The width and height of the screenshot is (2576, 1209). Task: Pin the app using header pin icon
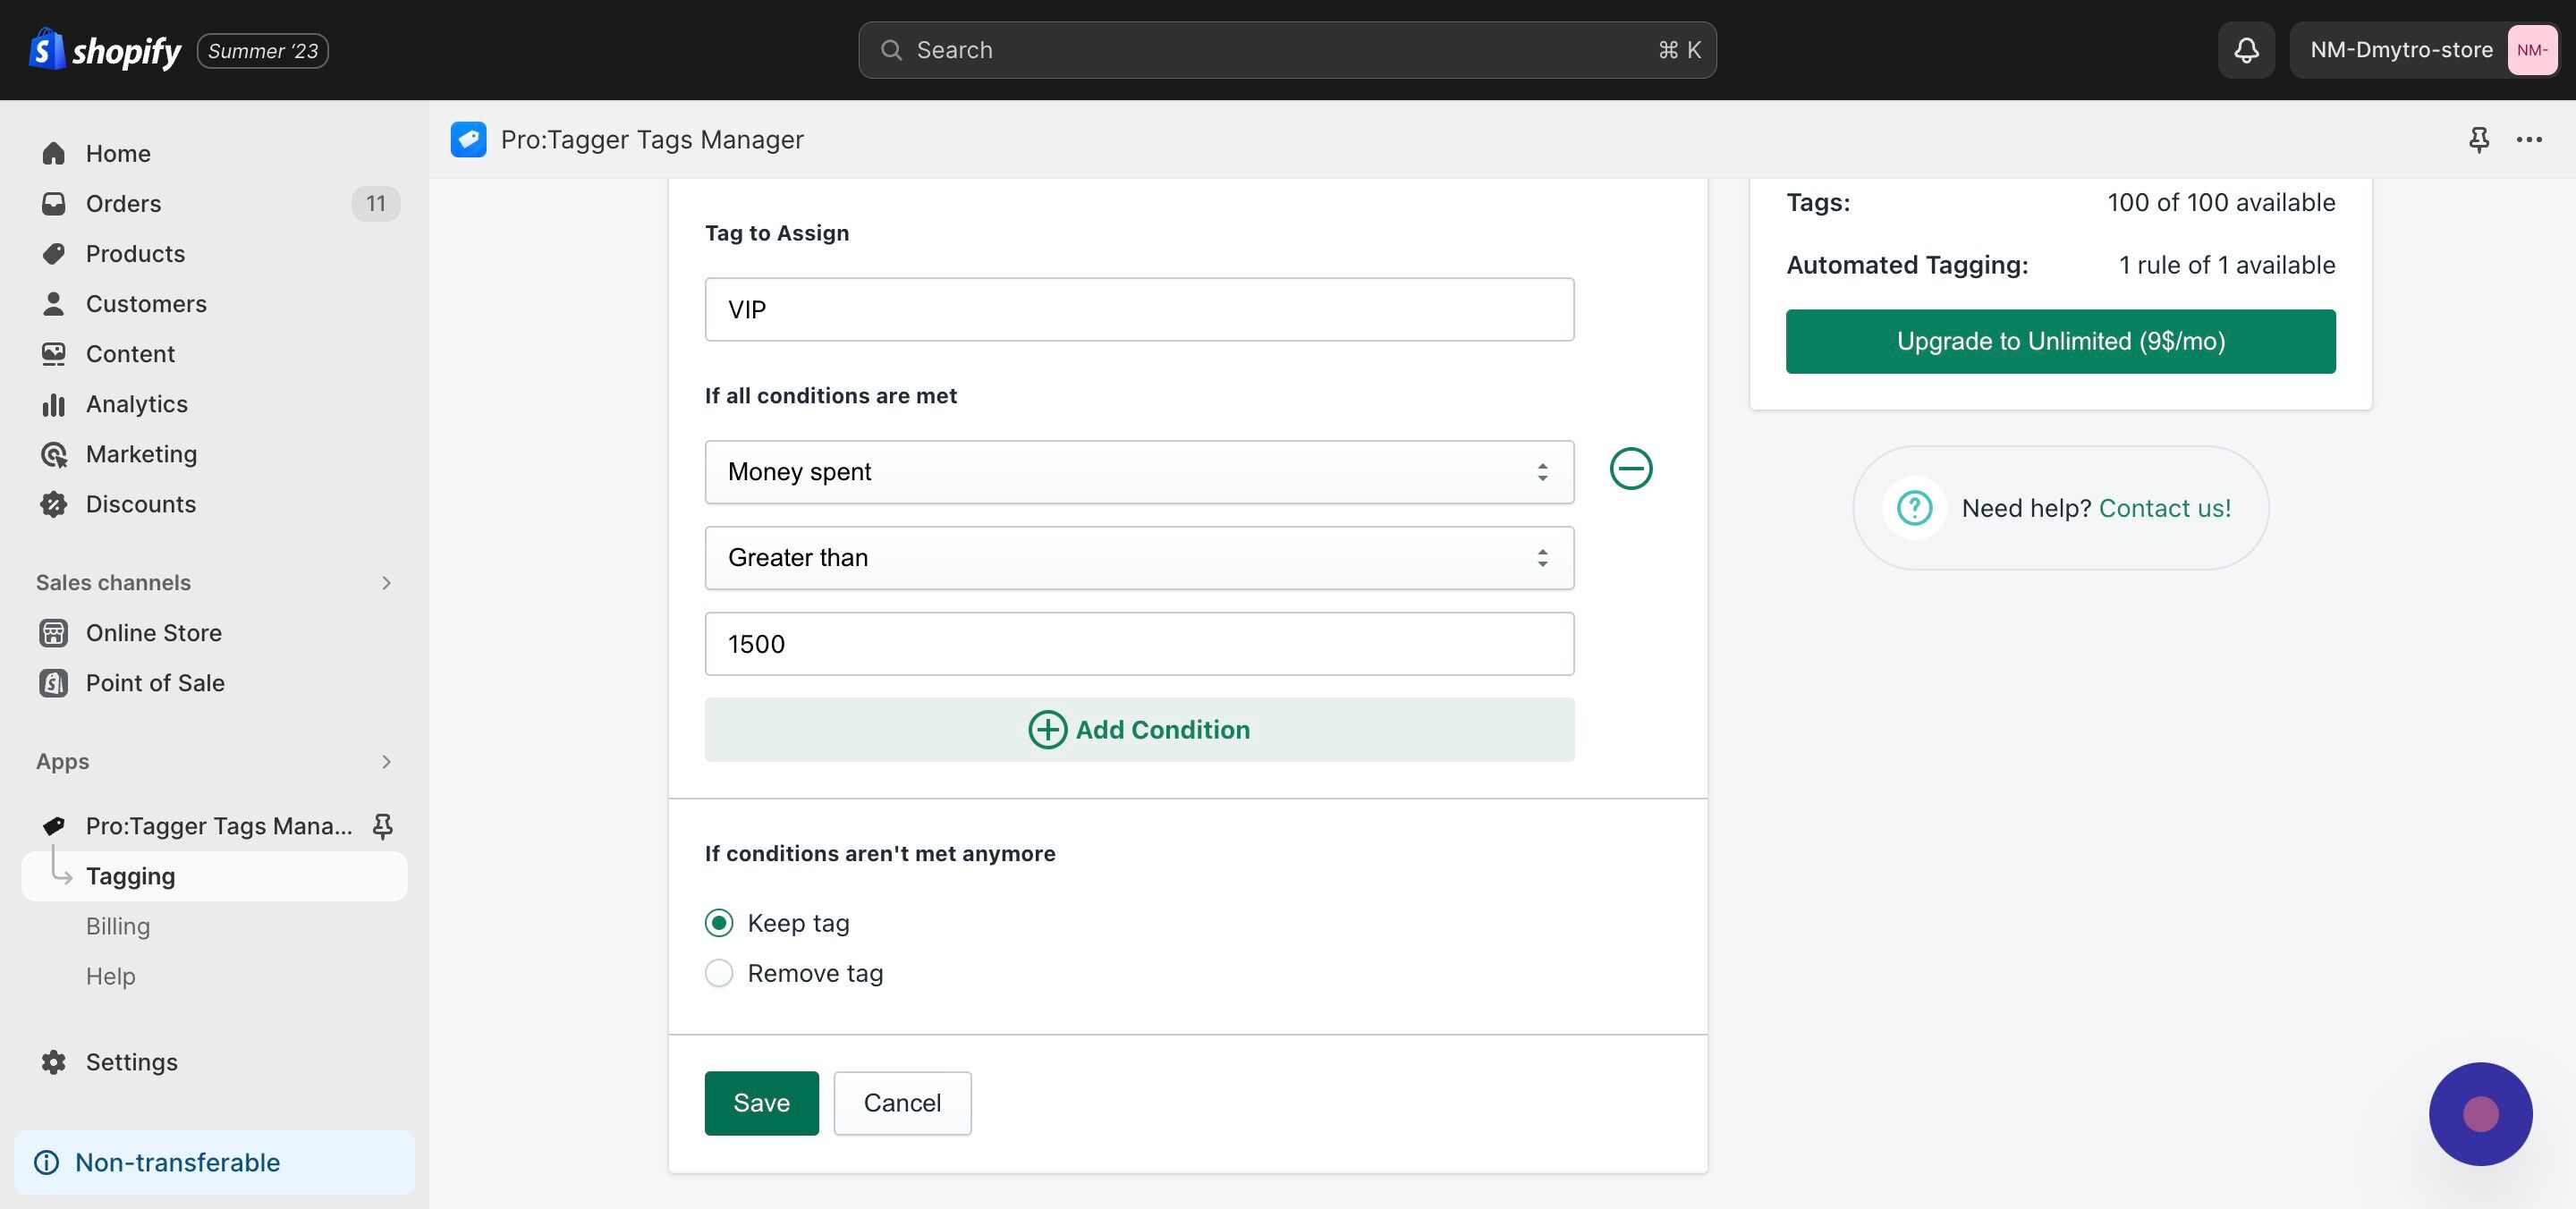2478,139
